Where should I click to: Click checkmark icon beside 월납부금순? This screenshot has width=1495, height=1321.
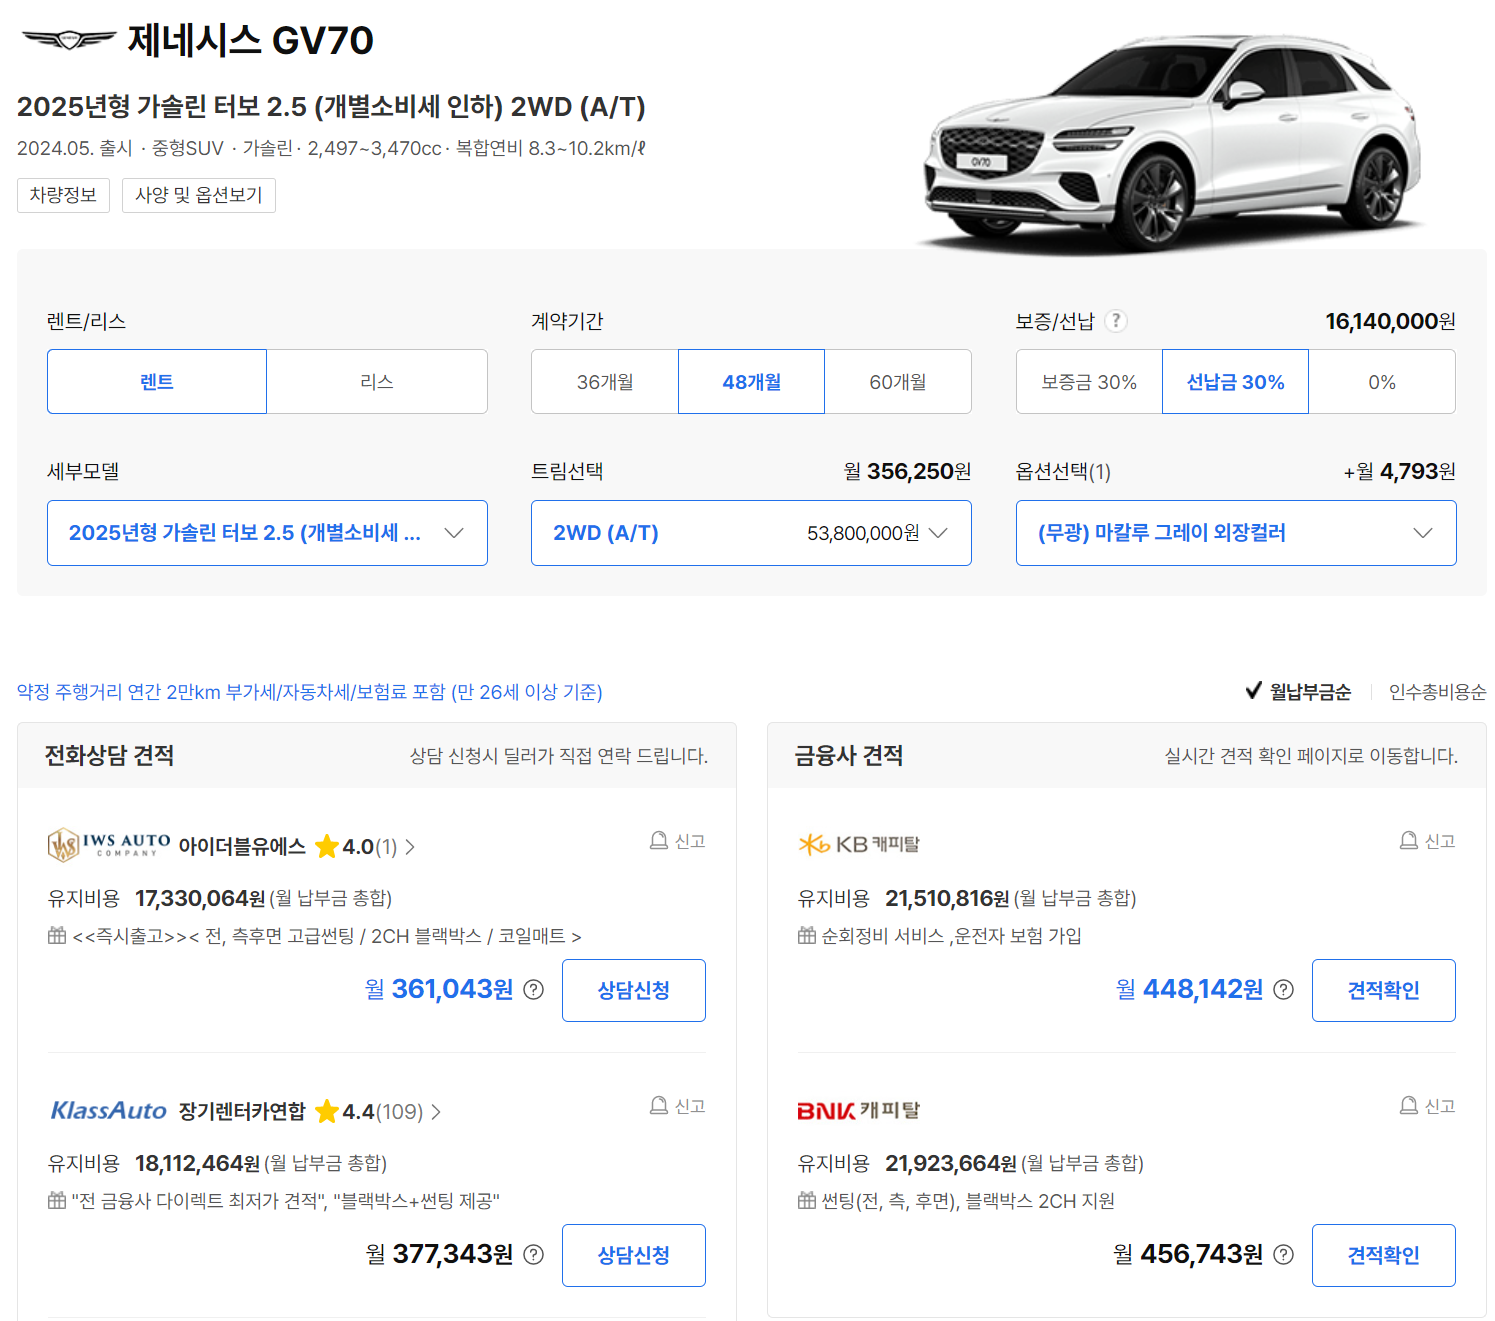click(x=1253, y=691)
